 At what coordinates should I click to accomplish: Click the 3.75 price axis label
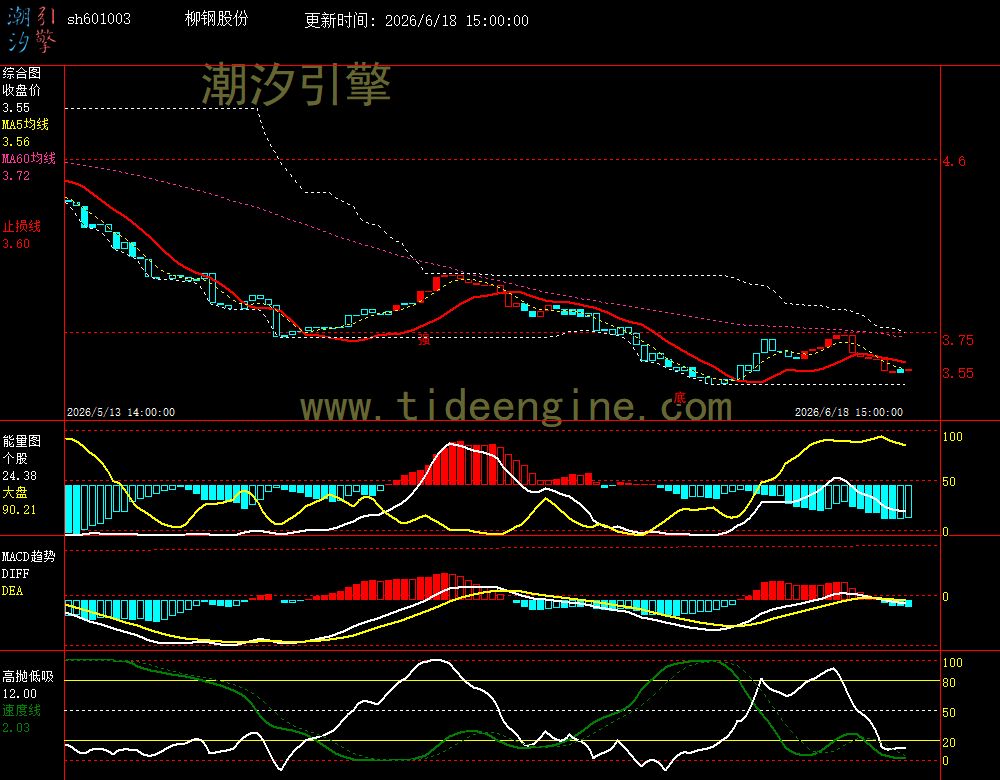[x=958, y=340]
